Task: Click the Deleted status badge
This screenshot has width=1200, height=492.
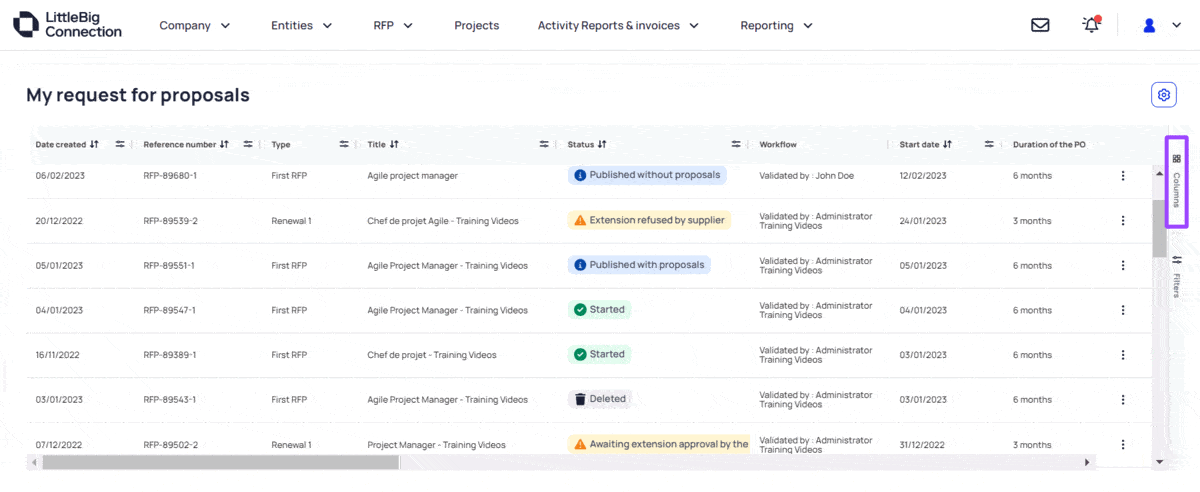Action: tap(600, 399)
